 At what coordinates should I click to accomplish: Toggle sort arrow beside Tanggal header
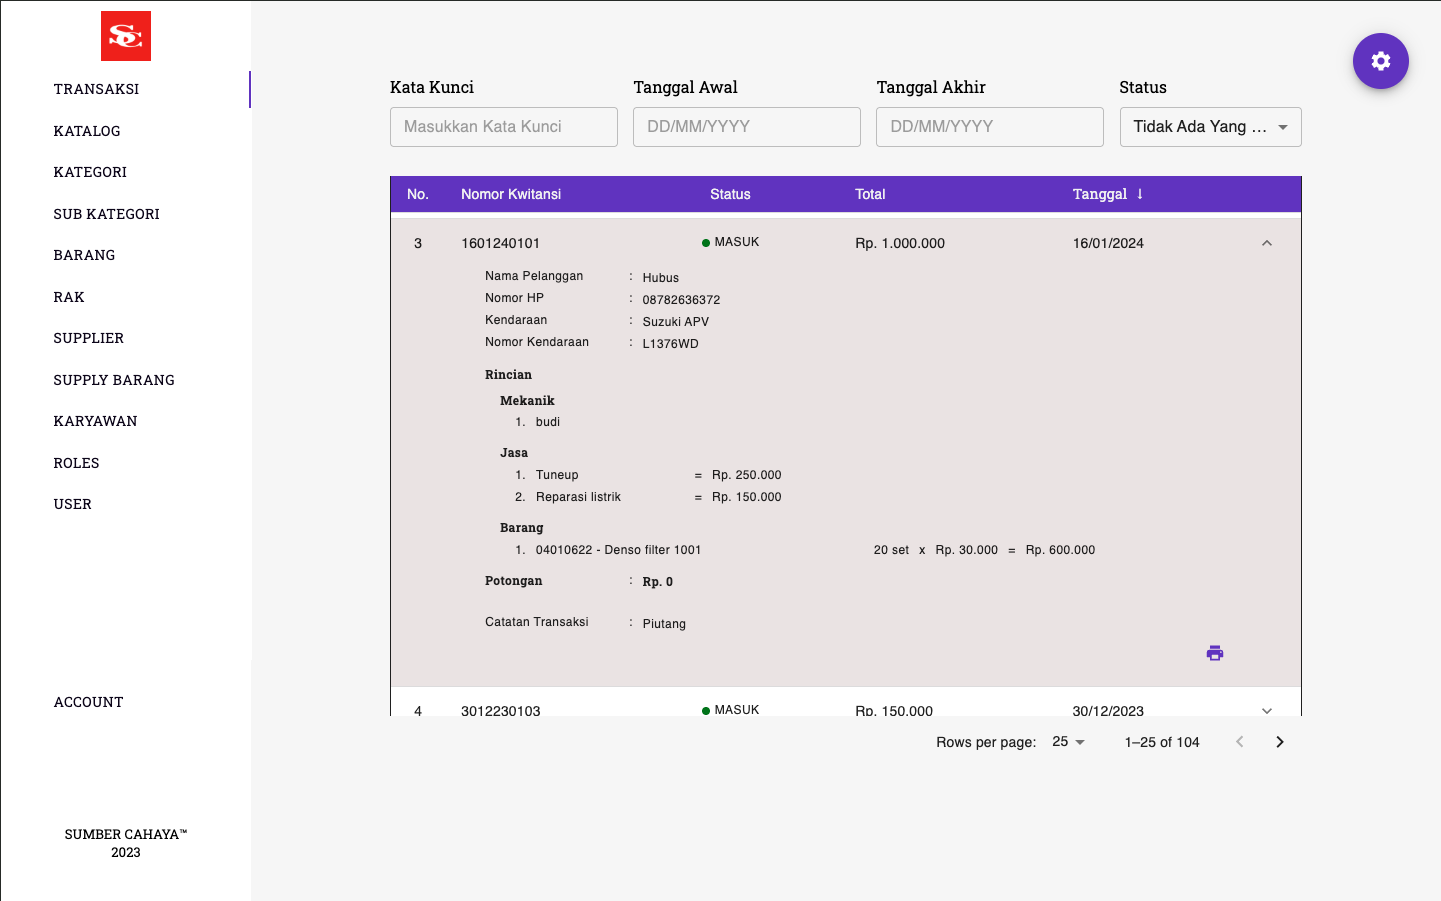[x=1140, y=194]
